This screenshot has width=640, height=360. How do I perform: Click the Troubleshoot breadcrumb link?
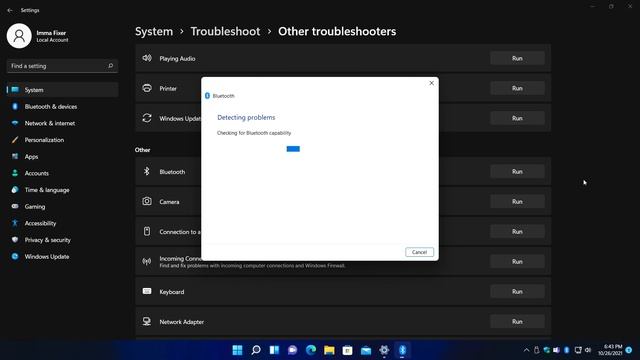pyautogui.click(x=225, y=31)
